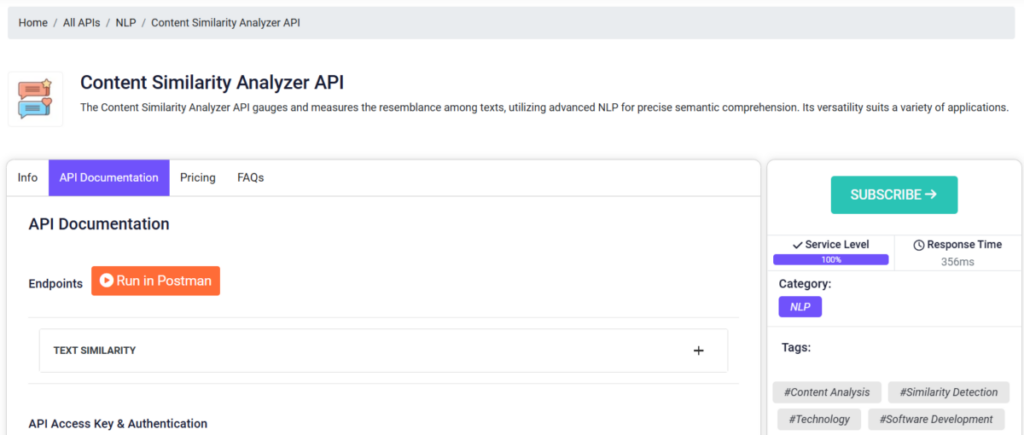The height and width of the screenshot is (435, 1024).
Task: Go to Home breadcrumb link
Action: 33,23
